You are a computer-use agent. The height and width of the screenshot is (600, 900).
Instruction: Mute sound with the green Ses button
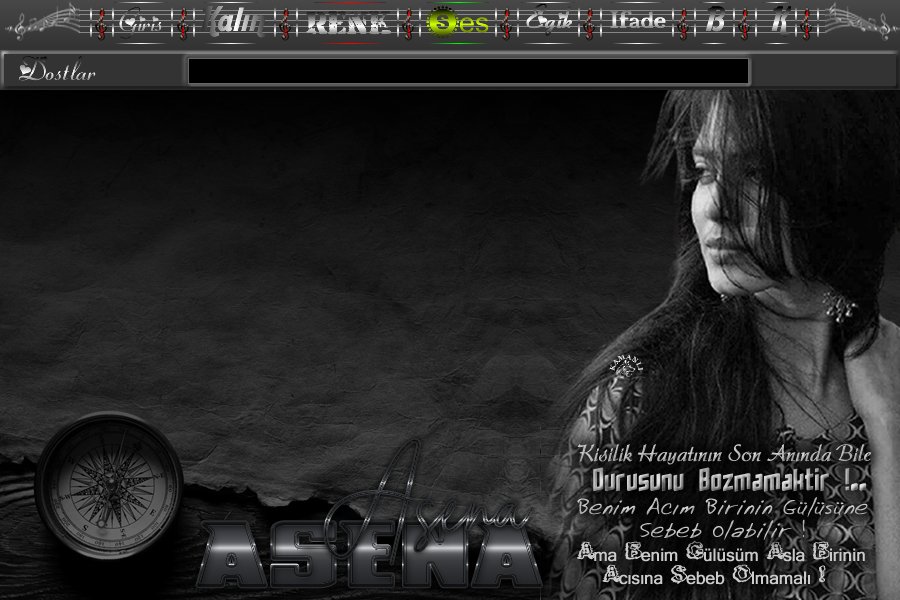point(457,23)
